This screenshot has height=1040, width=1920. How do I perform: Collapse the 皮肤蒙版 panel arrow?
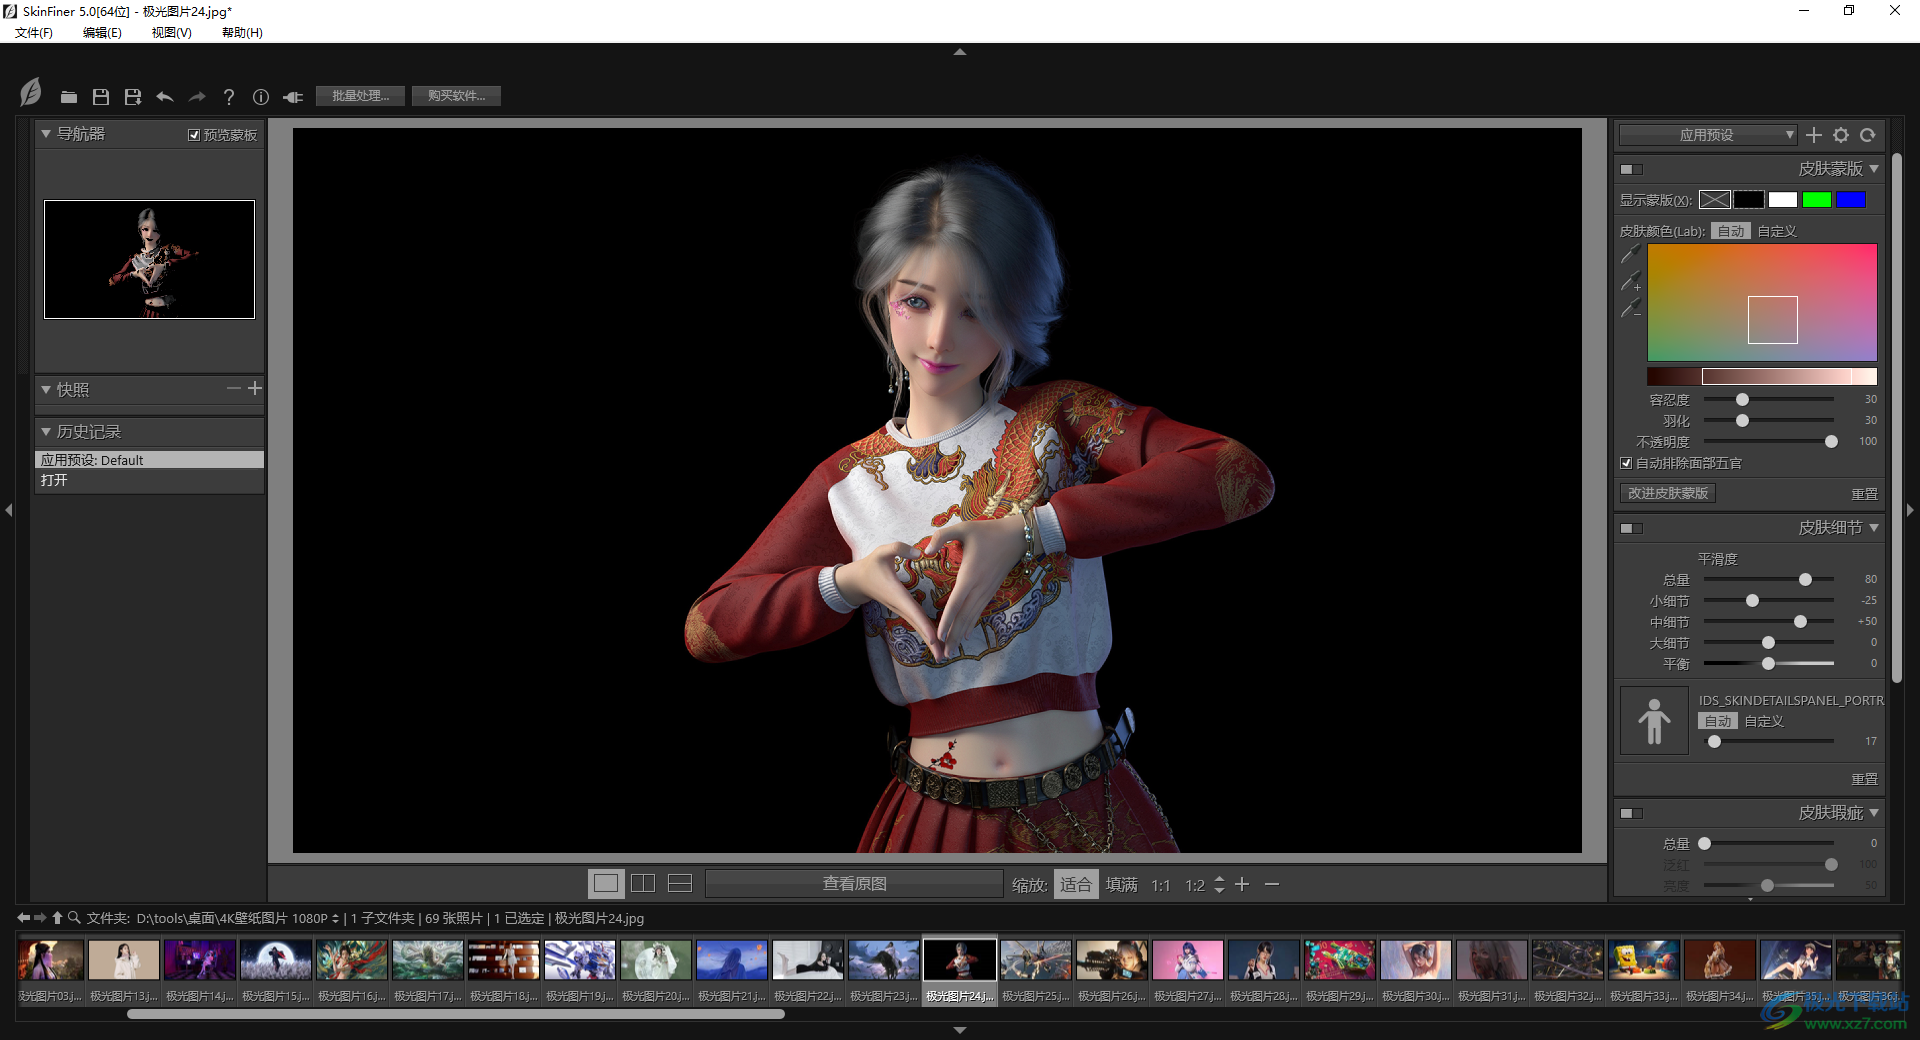pos(1874,169)
